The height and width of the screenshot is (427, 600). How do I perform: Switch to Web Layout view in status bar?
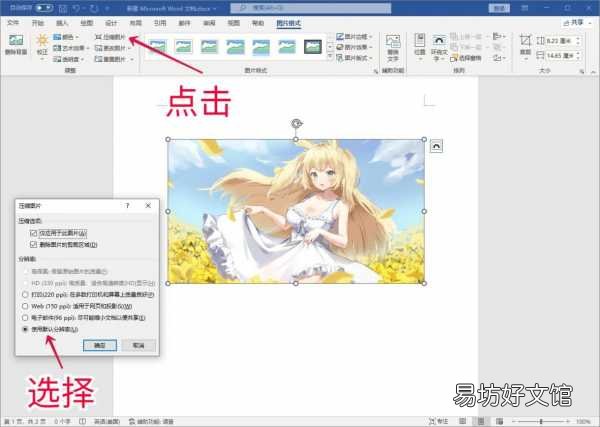(x=499, y=421)
